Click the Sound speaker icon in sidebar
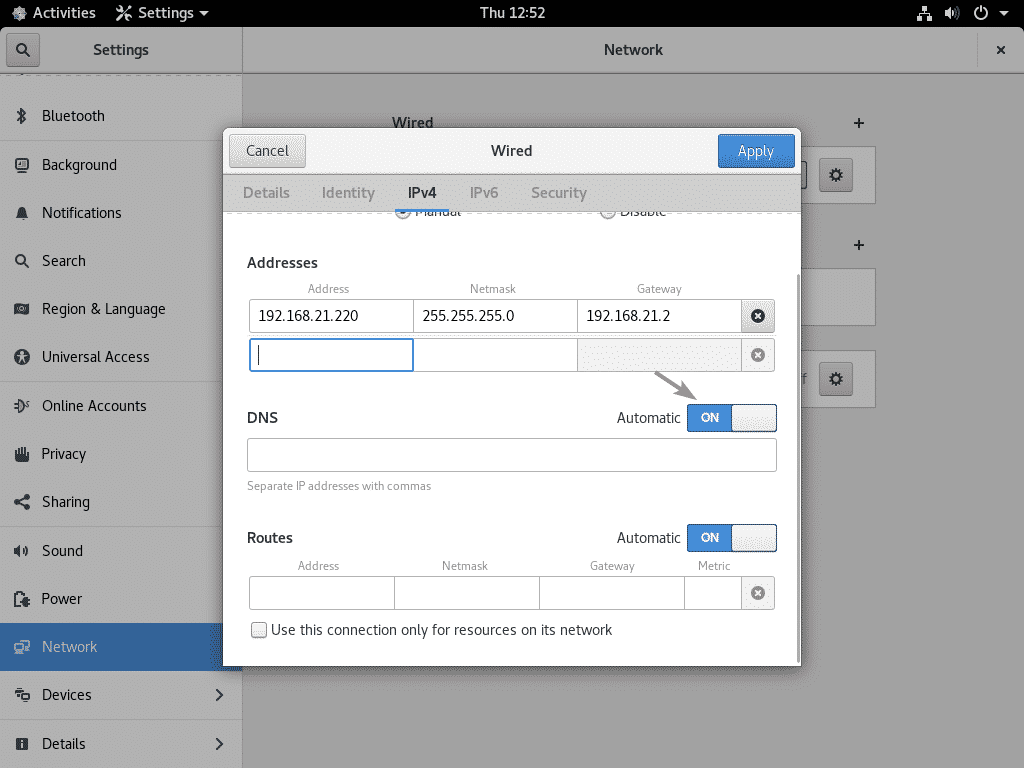The width and height of the screenshot is (1024, 768). click(21, 551)
